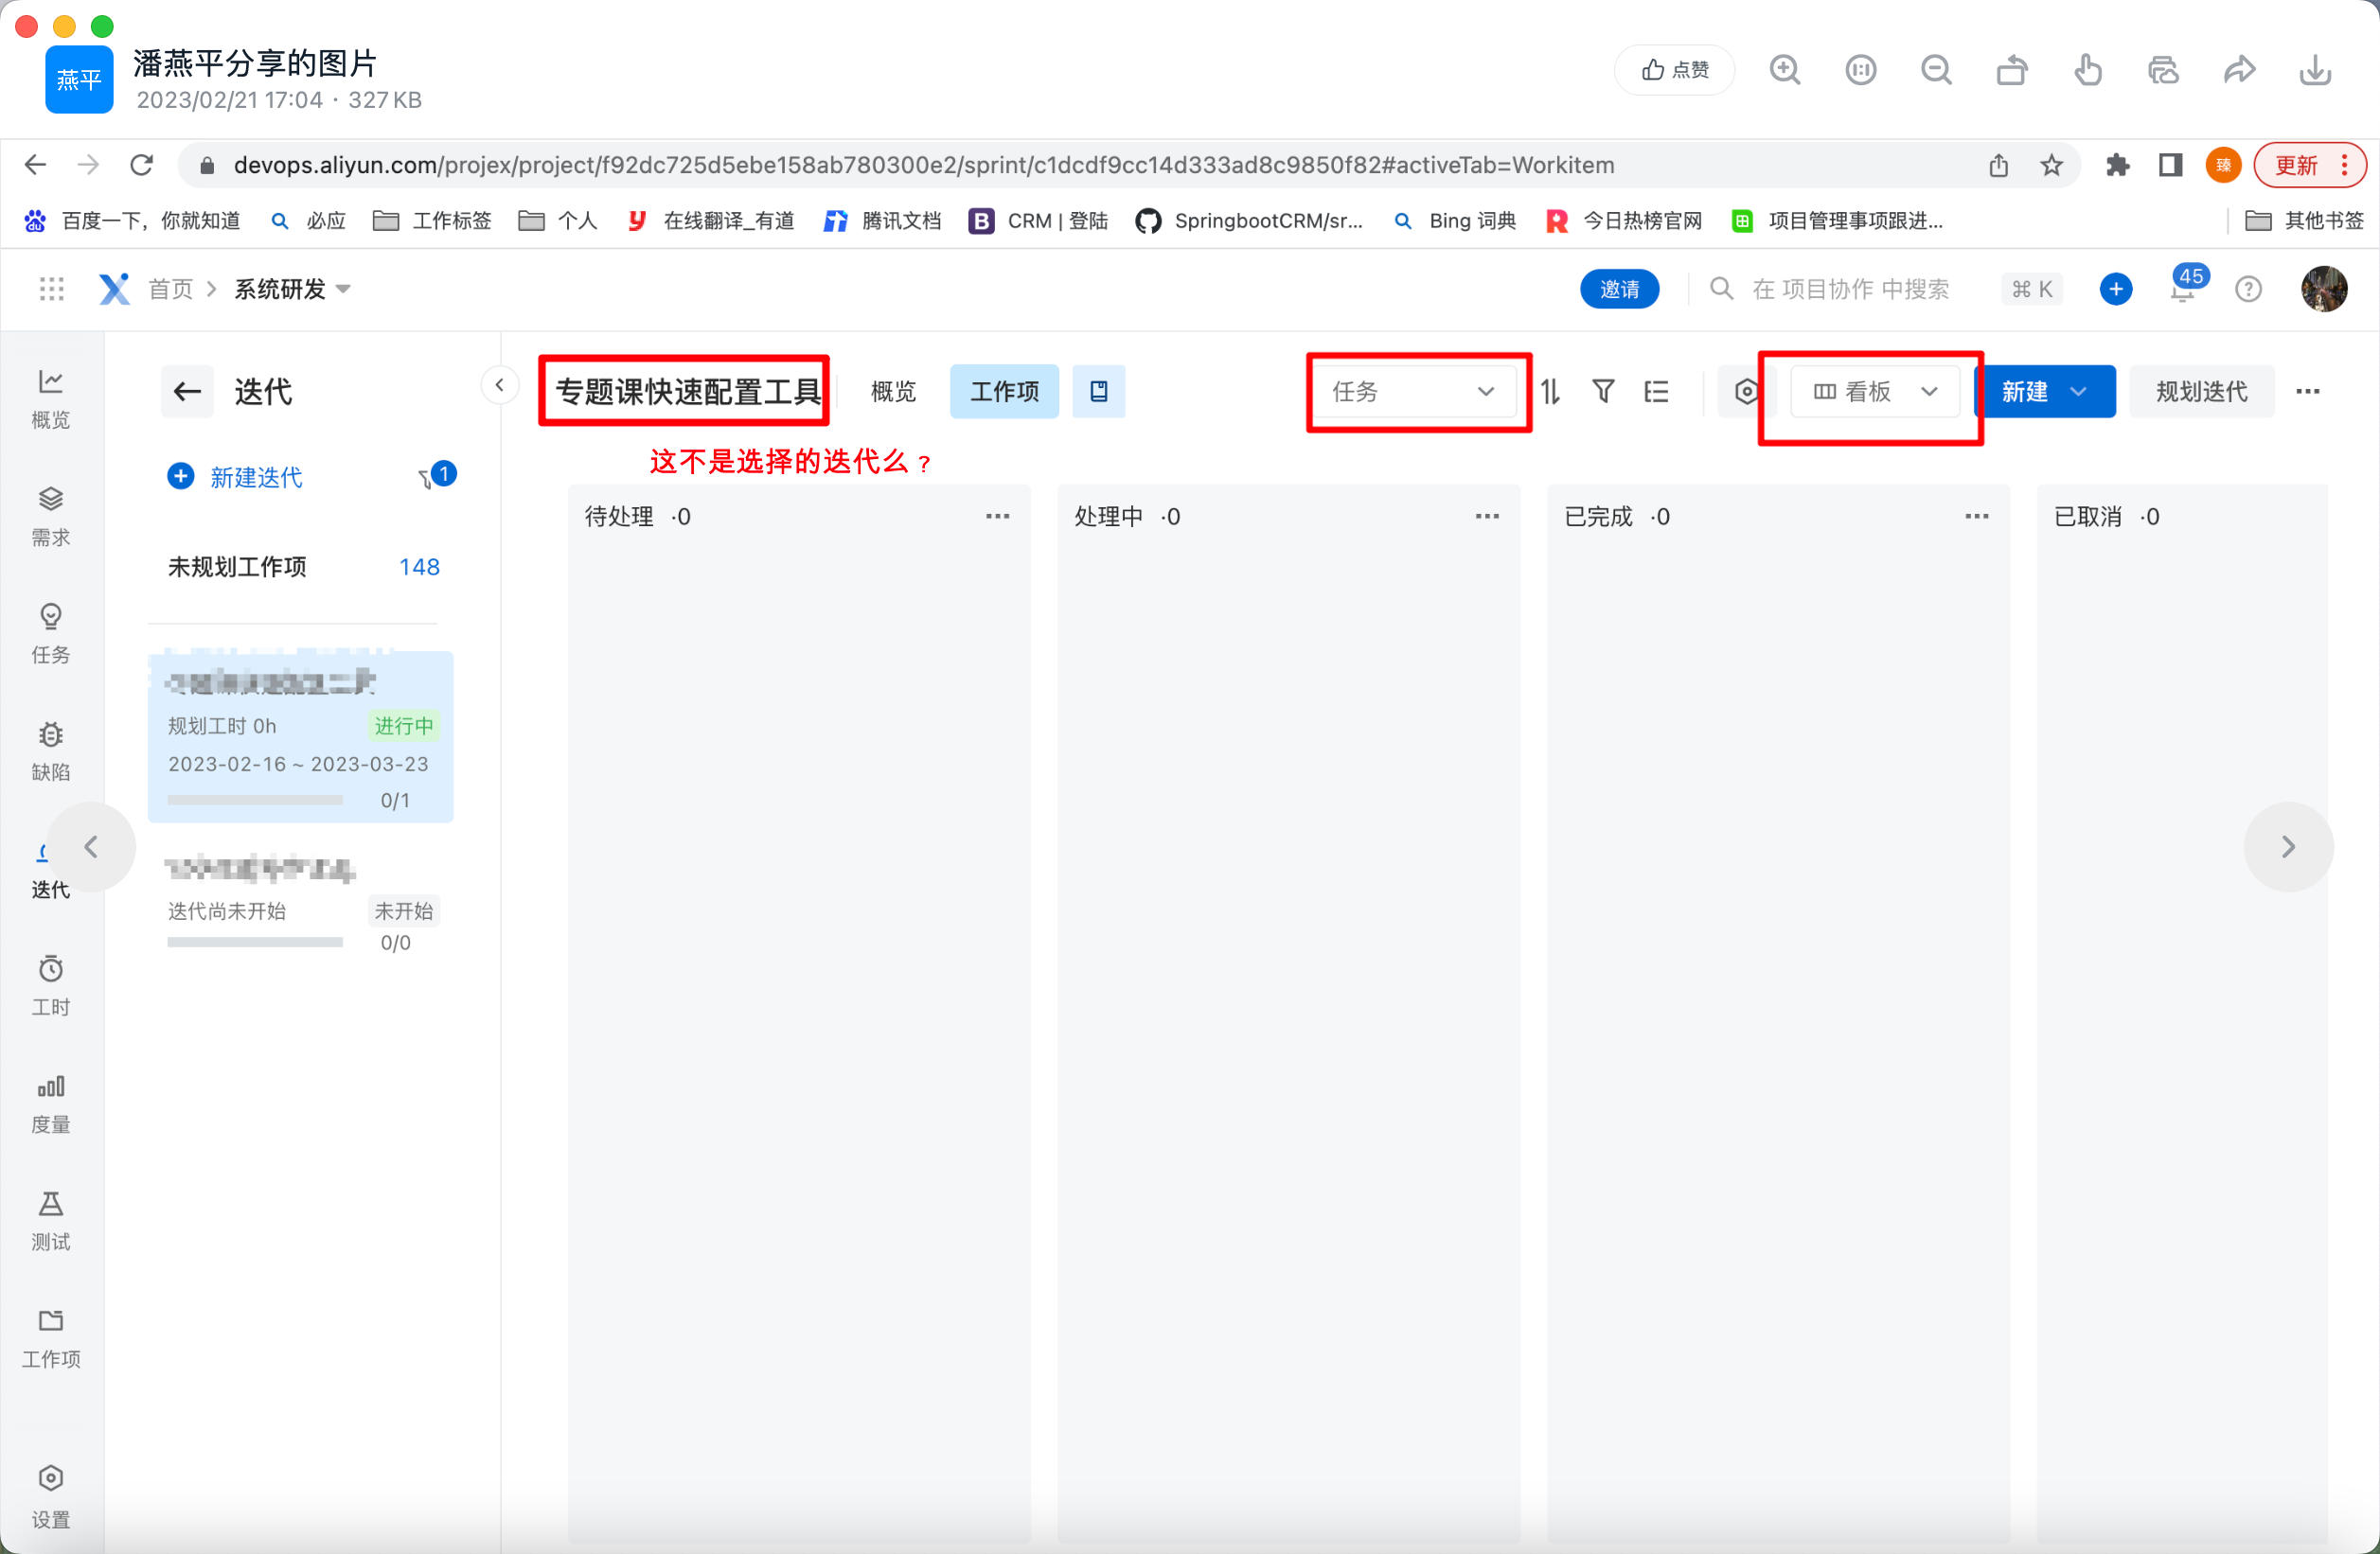Image resolution: width=2380 pixels, height=1554 pixels.
Task: Open the work item filter funnel
Action: pos(1603,391)
